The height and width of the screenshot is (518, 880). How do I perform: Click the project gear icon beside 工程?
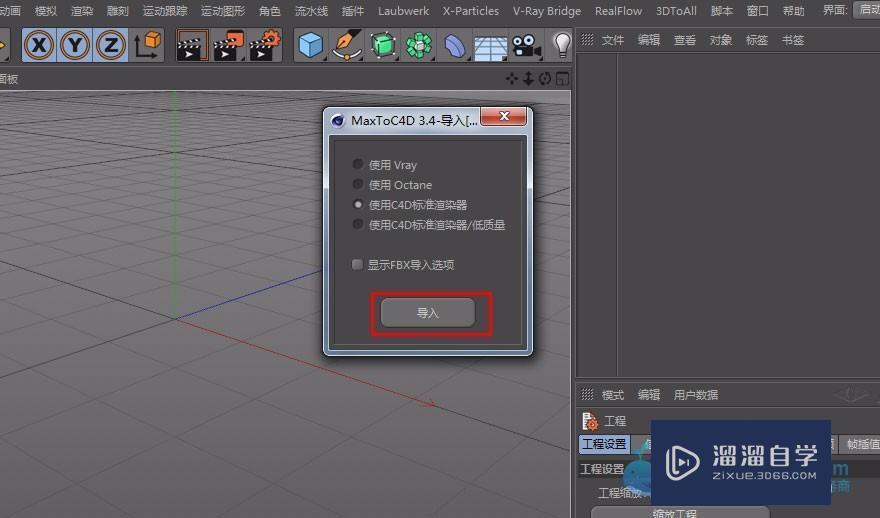590,421
